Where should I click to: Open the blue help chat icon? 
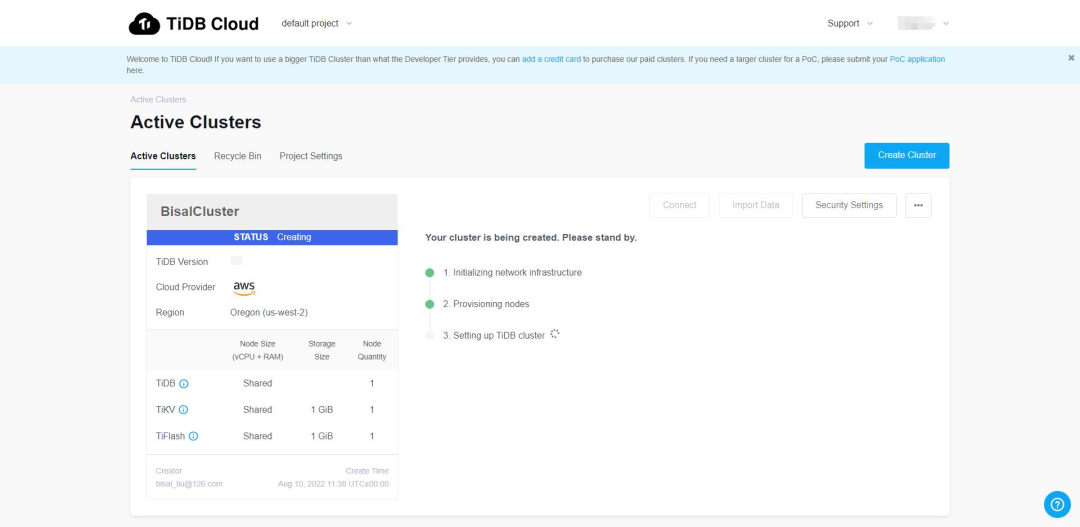click(1056, 504)
